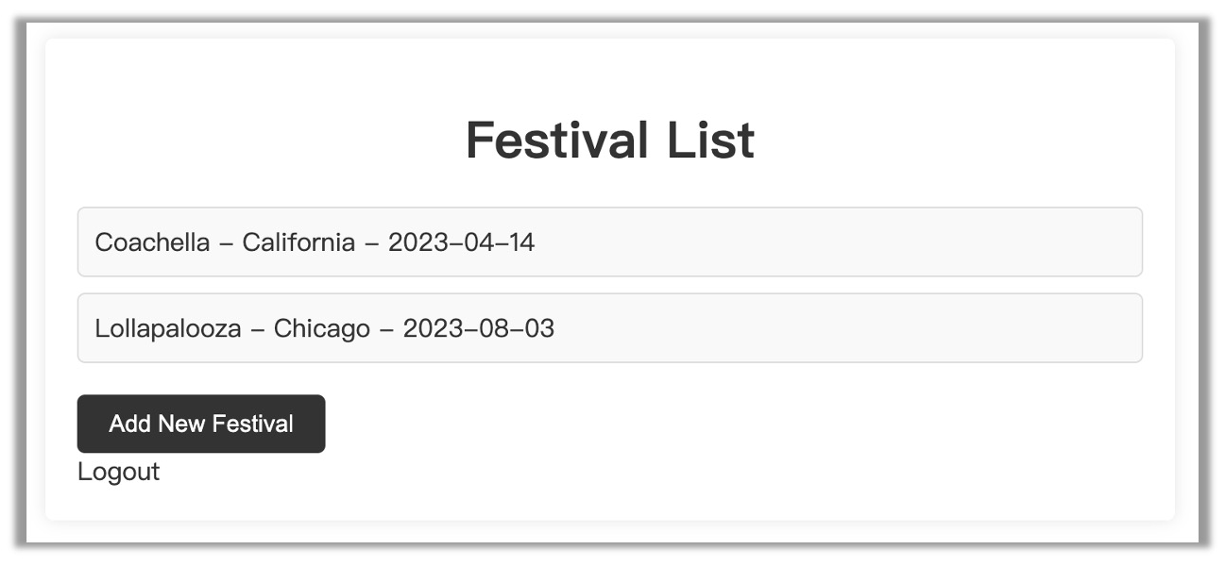Open the Coachella festival entry
The image size is (1226, 566).
point(609,242)
